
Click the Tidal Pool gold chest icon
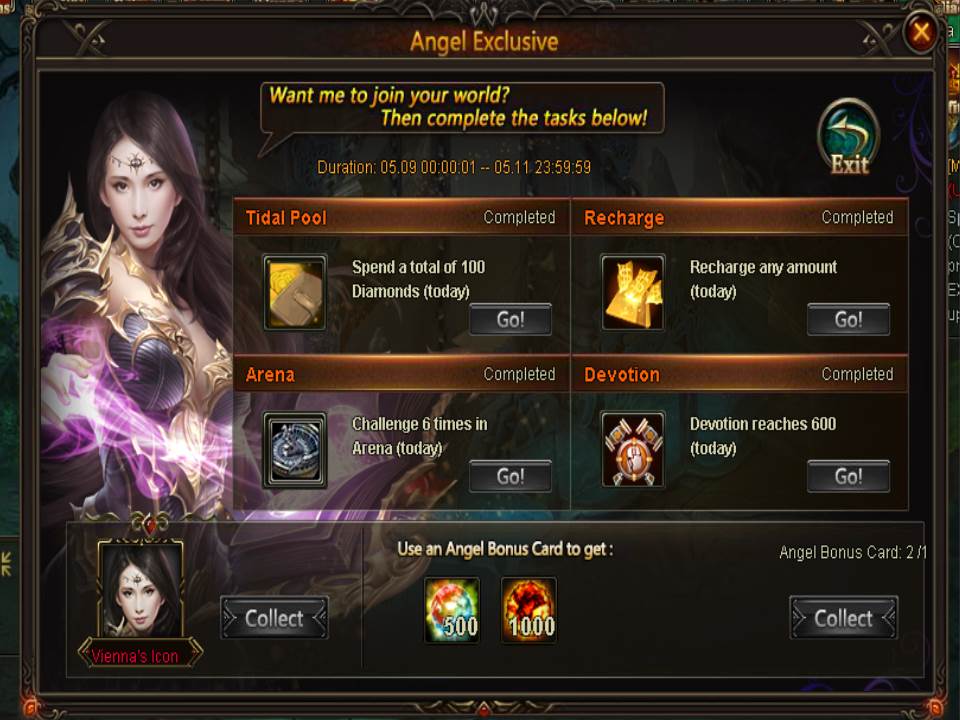point(295,293)
